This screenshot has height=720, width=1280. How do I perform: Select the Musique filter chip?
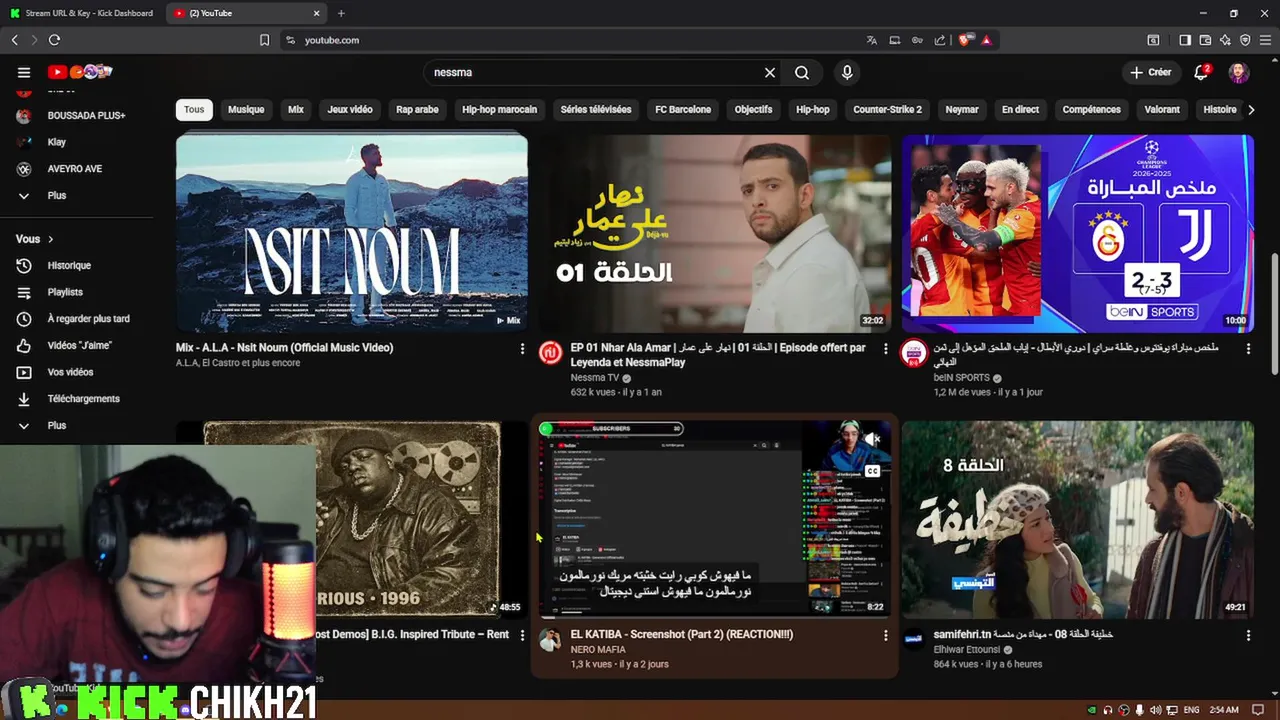point(246,110)
